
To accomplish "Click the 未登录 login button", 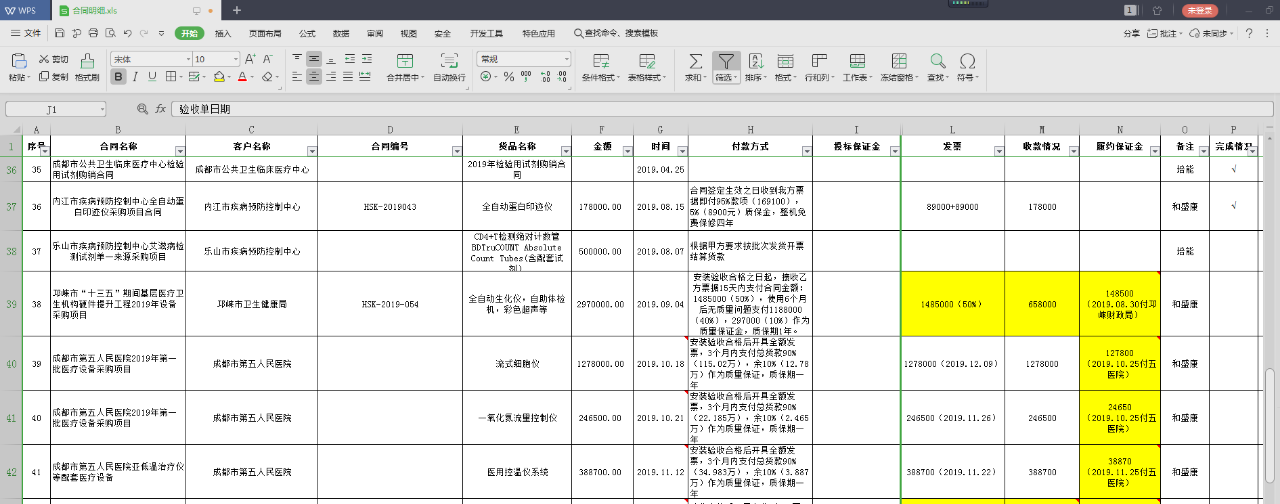I will pos(1200,10).
